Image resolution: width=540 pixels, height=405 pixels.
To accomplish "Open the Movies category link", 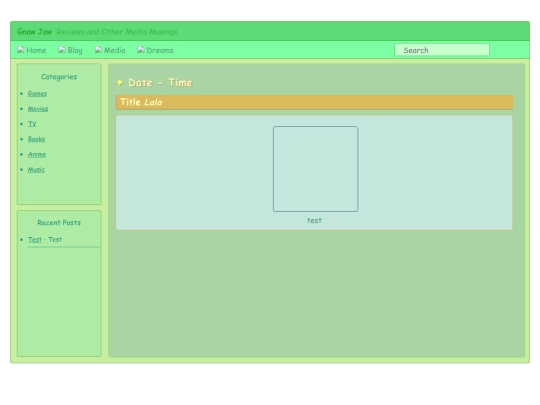I will 38,109.
